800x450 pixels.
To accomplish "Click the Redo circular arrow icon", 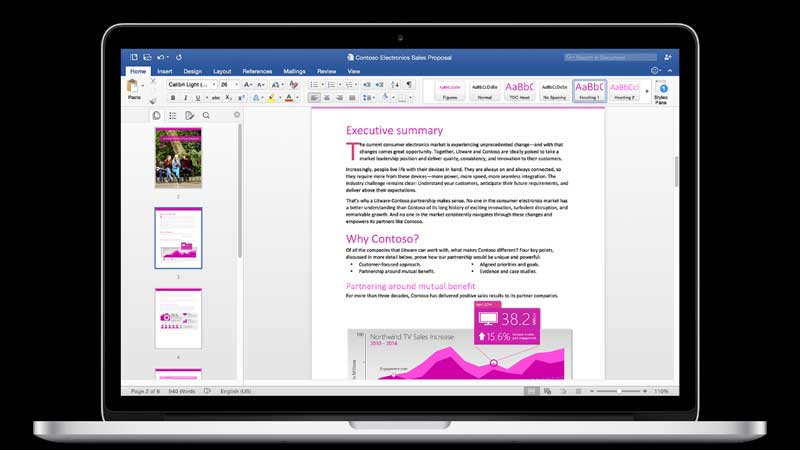I will click(x=179, y=57).
